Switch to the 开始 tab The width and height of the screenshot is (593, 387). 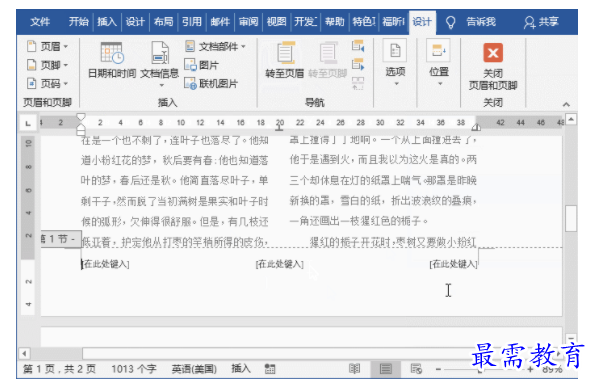click(78, 22)
